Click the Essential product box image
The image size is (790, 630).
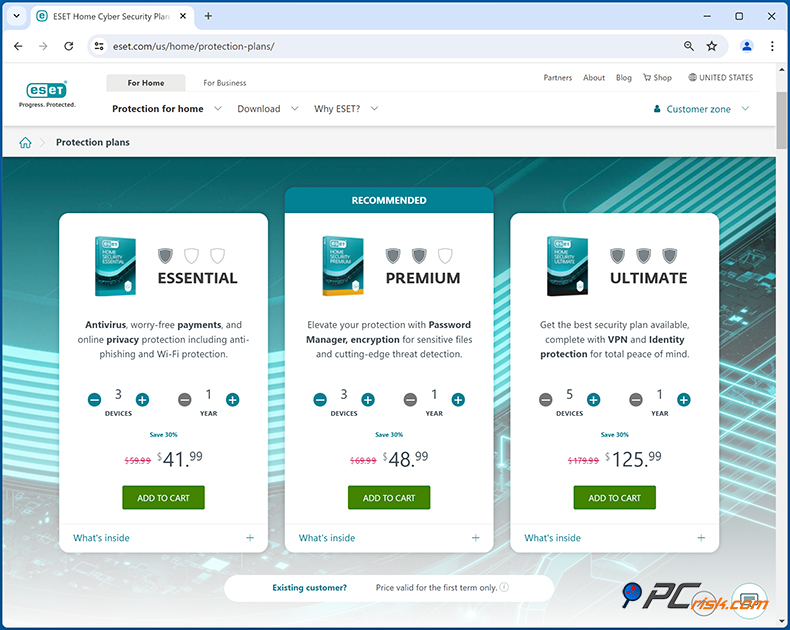coord(115,266)
